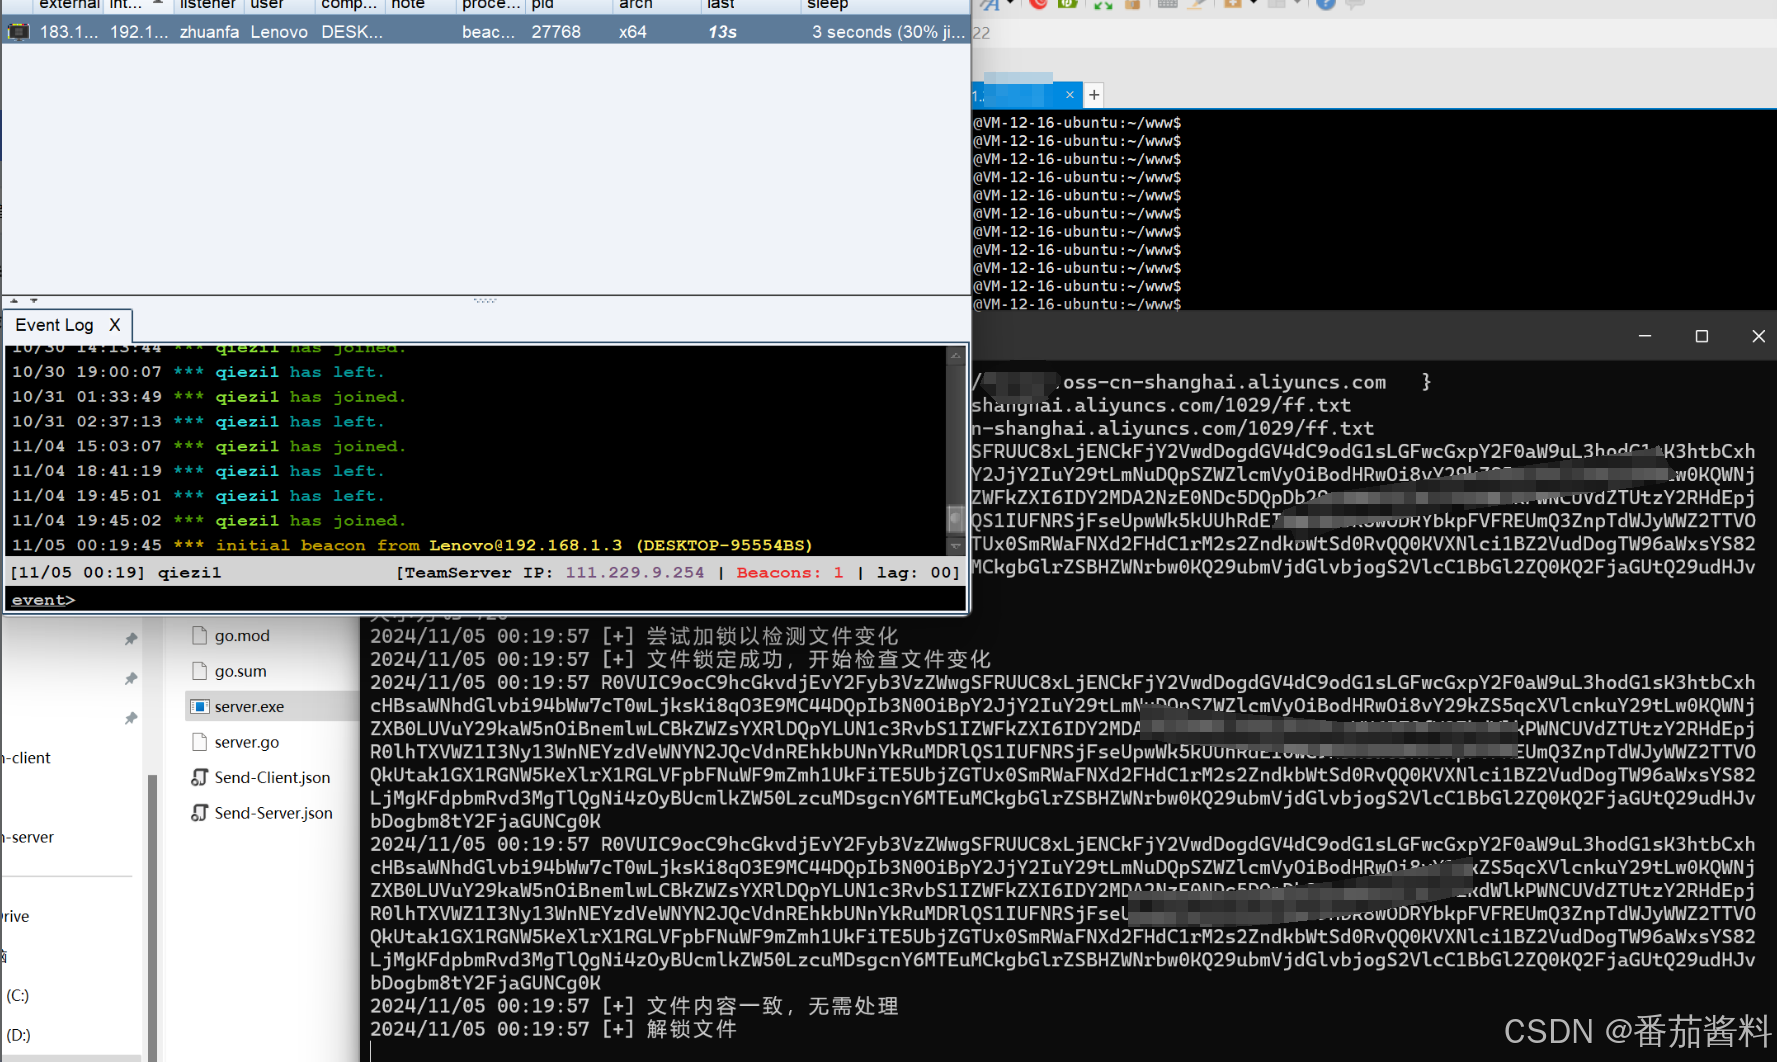Open the go.mod file
This screenshot has height=1062, width=1777.
(x=242, y=635)
